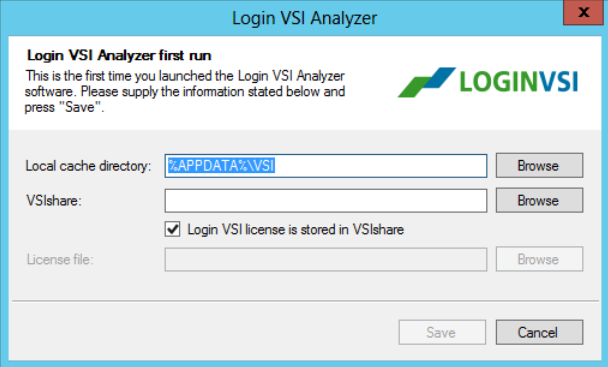Browse for the VSIshare location
Image resolution: width=608 pixels, height=367 pixels.
click(x=539, y=201)
